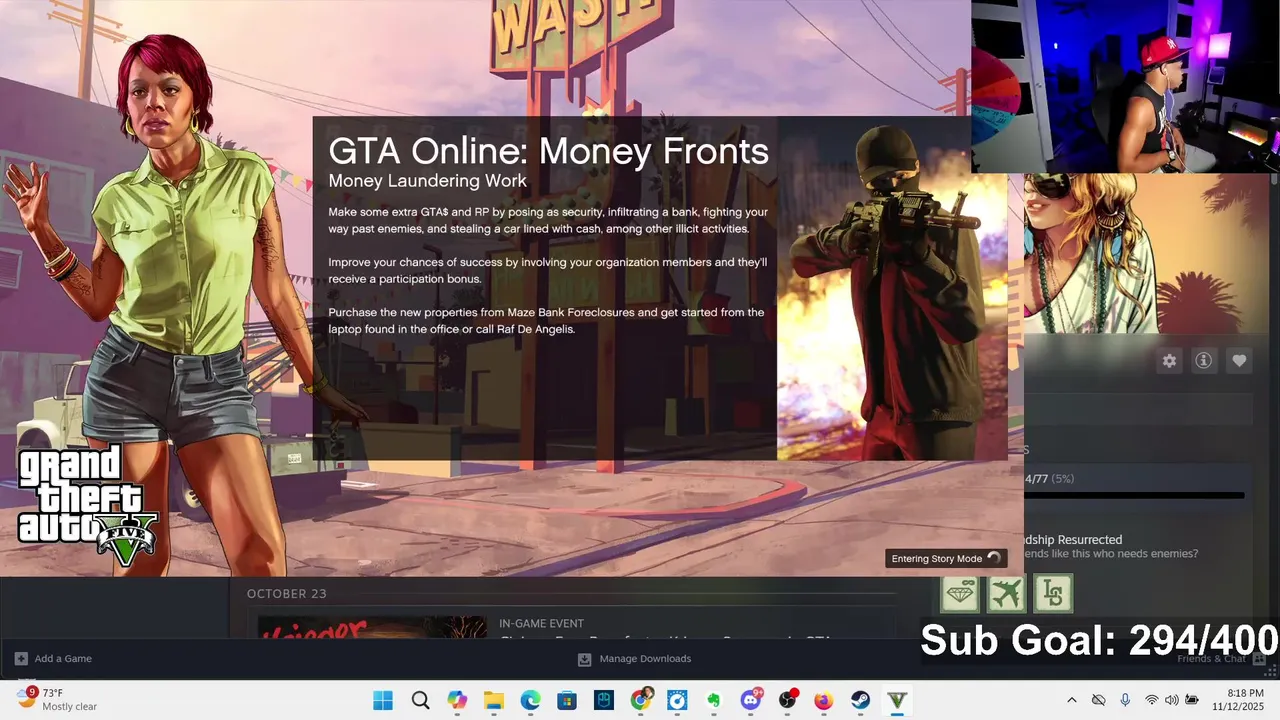
Task: Open the diamond achievement badge
Action: (961, 593)
